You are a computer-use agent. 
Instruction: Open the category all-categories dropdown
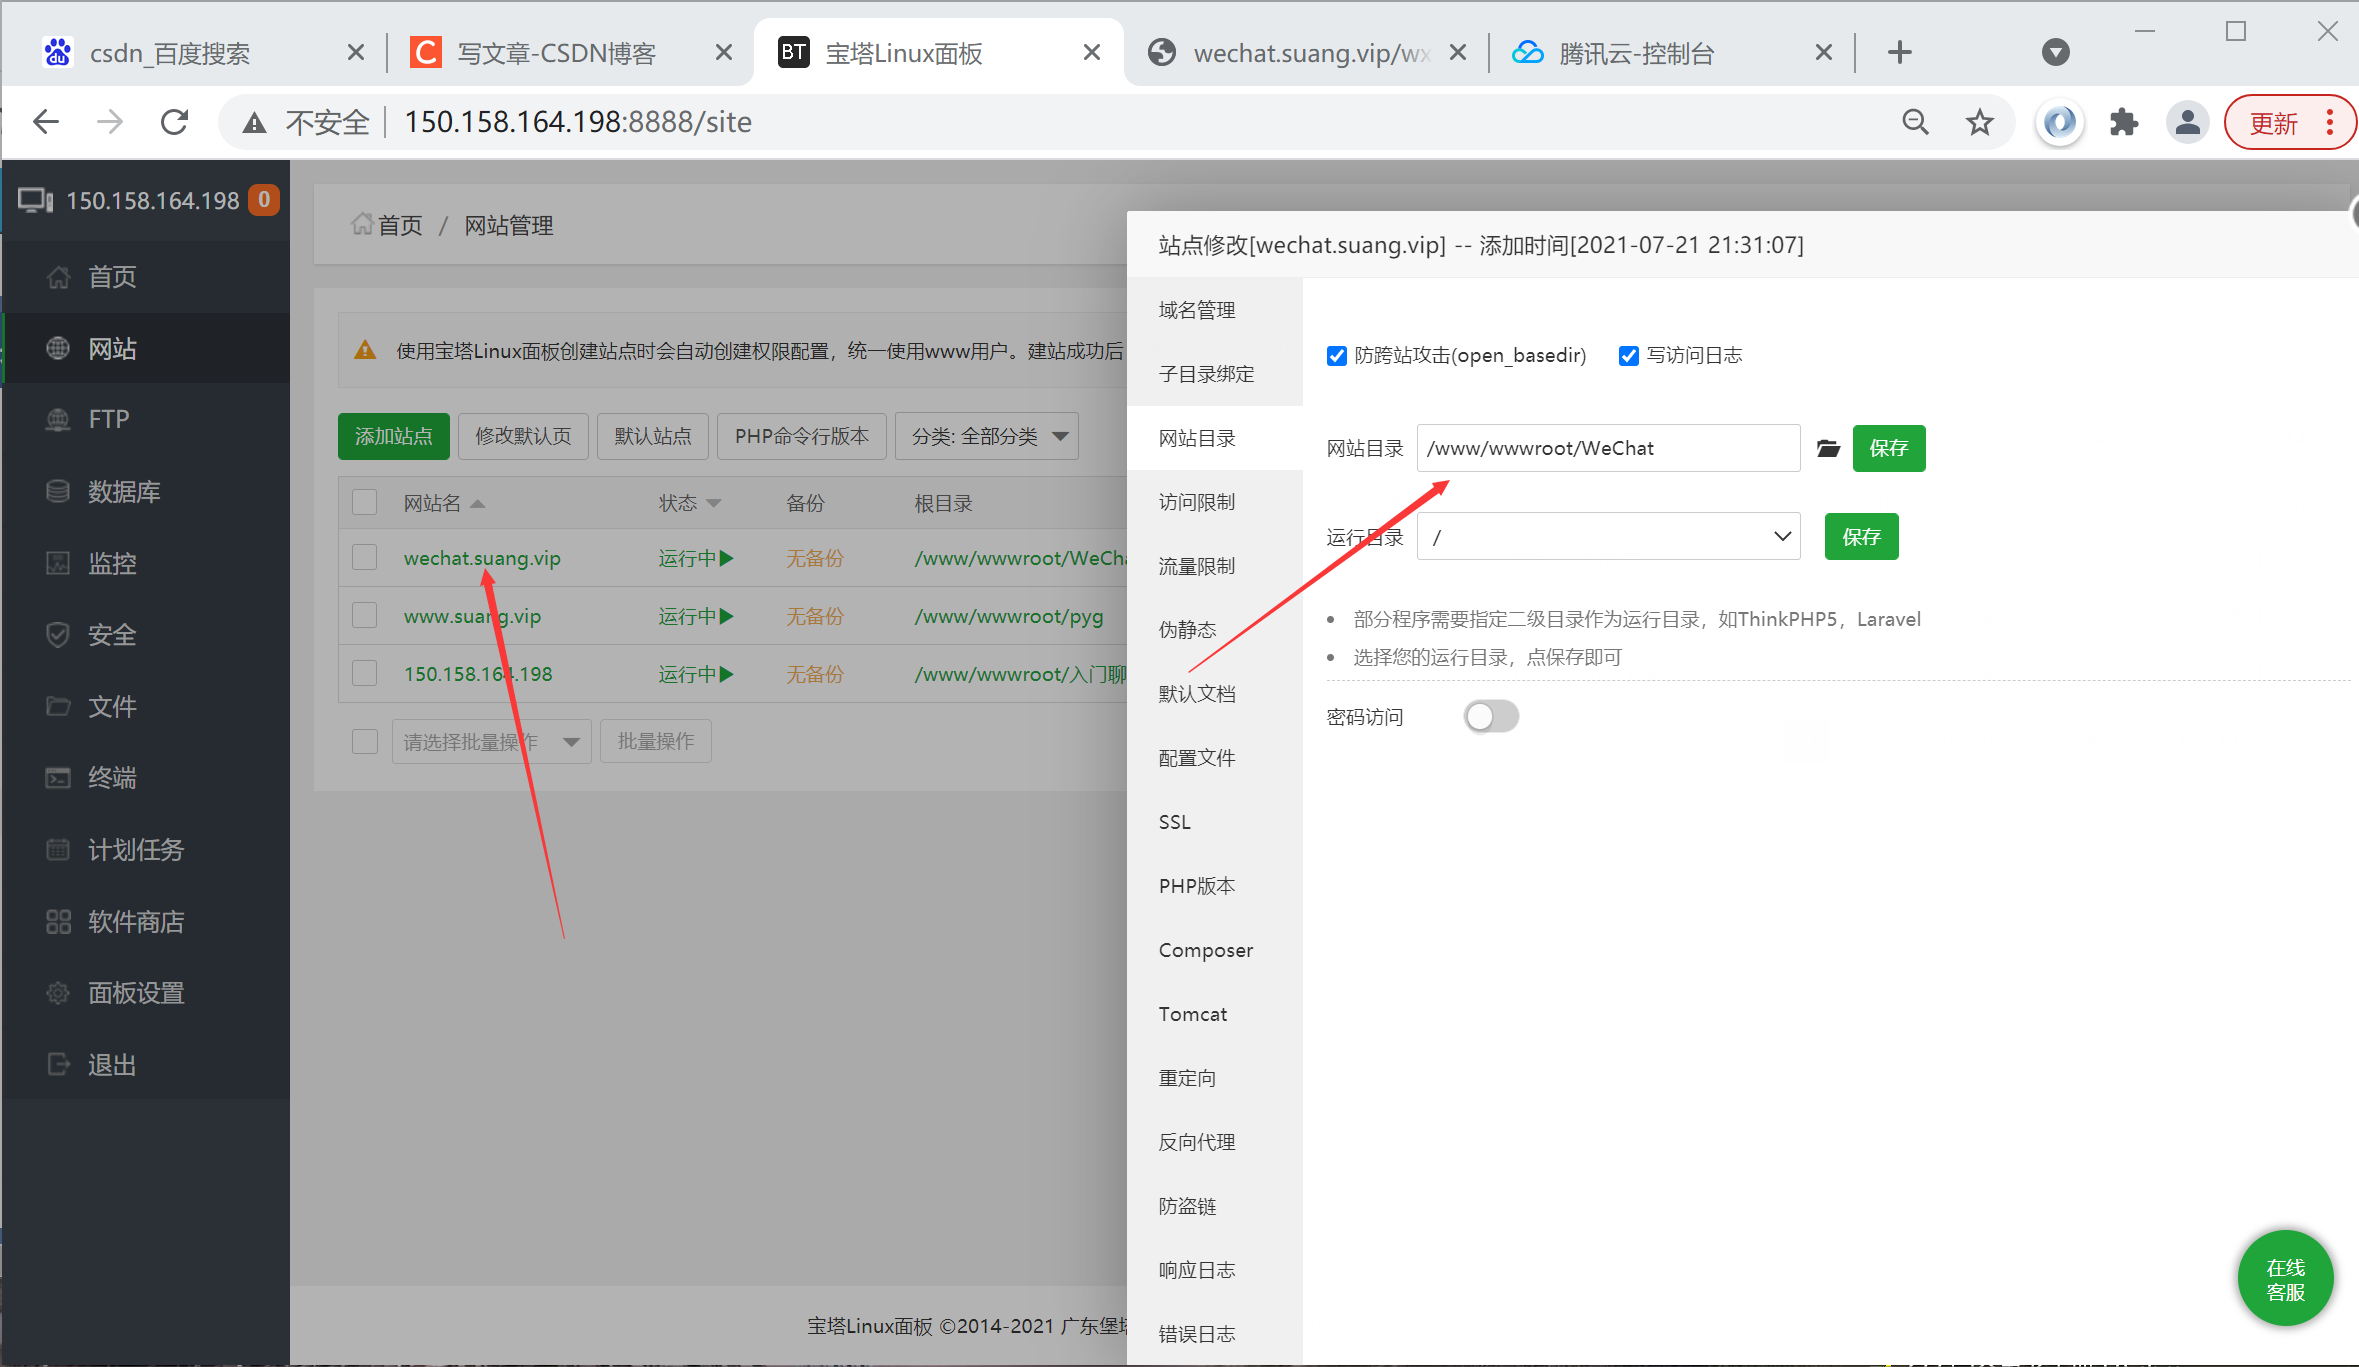point(986,436)
